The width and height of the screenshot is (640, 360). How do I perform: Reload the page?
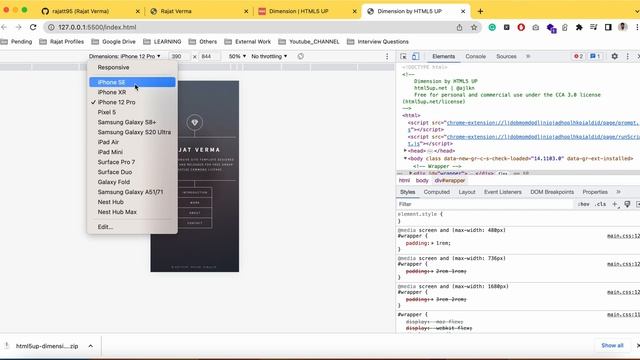[x=33, y=27]
